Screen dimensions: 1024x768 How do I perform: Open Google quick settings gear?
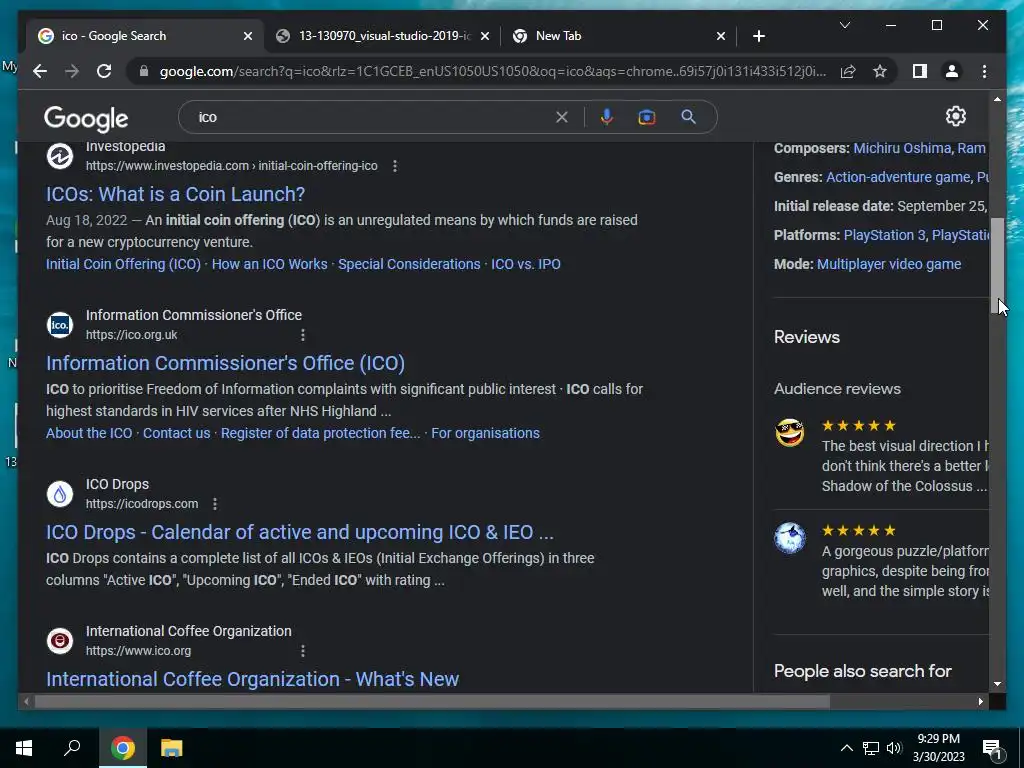[955, 116]
